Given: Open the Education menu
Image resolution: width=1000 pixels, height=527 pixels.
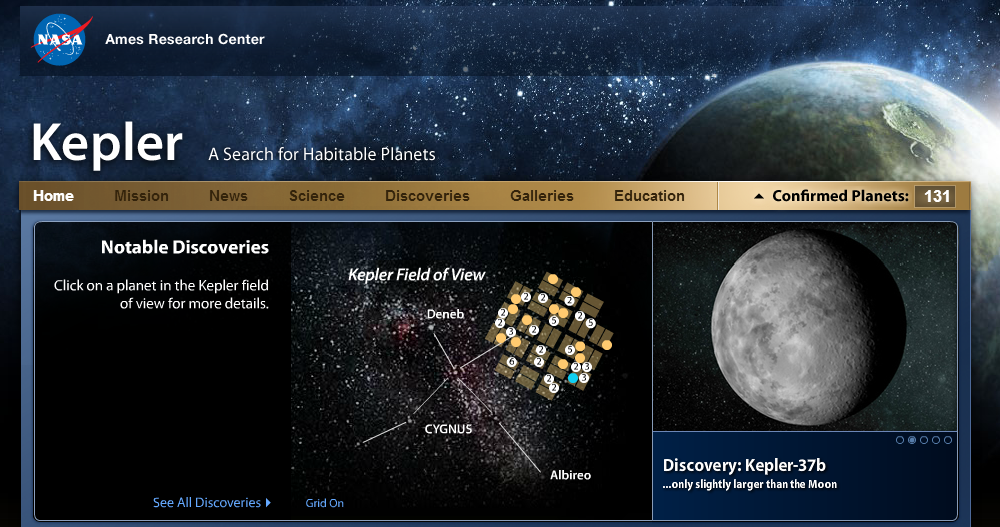Looking at the screenshot, I should [649, 196].
